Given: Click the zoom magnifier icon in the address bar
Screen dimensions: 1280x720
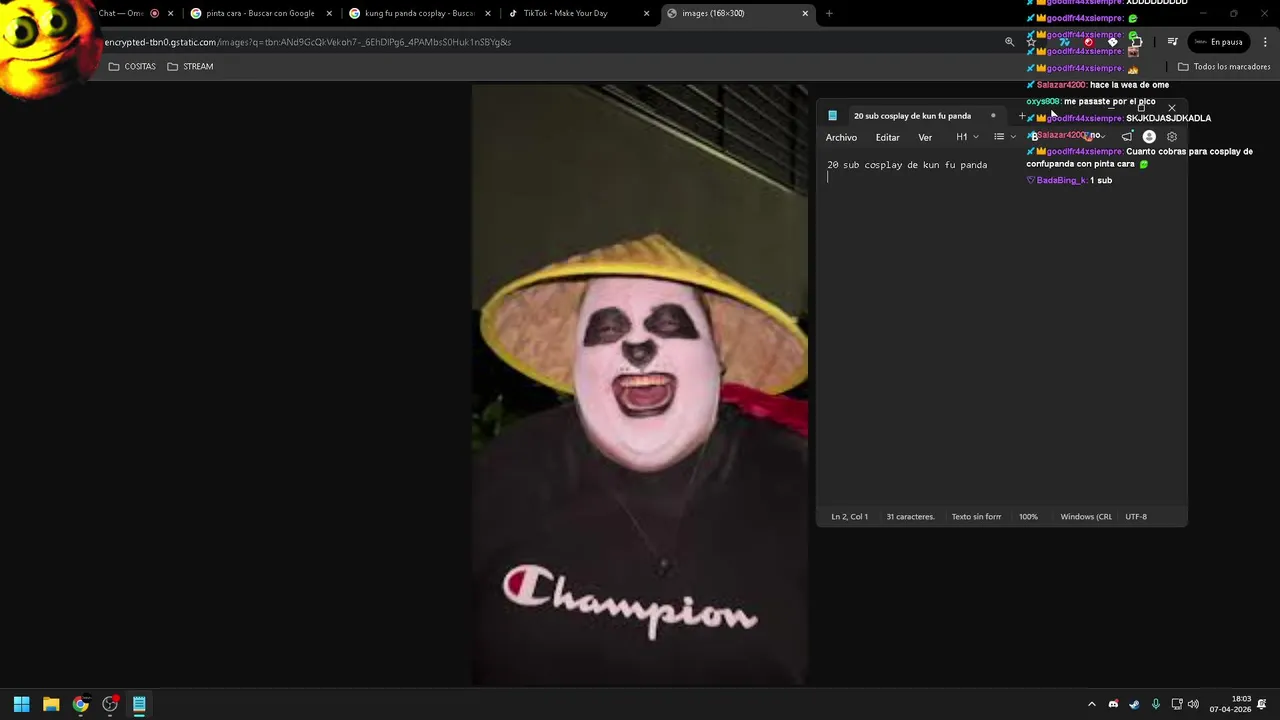Looking at the screenshot, I should (1009, 42).
